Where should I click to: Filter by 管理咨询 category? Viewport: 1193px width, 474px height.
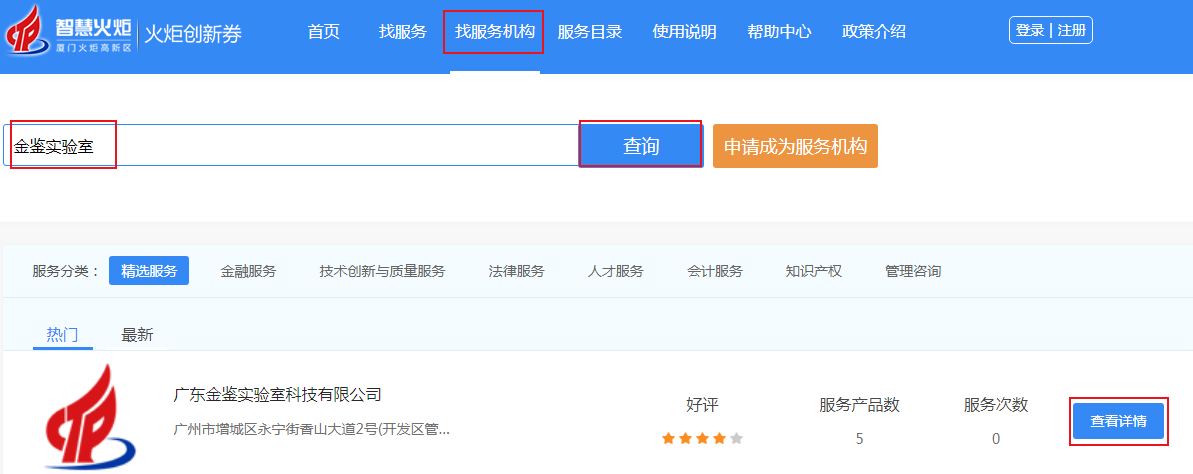tap(913, 271)
